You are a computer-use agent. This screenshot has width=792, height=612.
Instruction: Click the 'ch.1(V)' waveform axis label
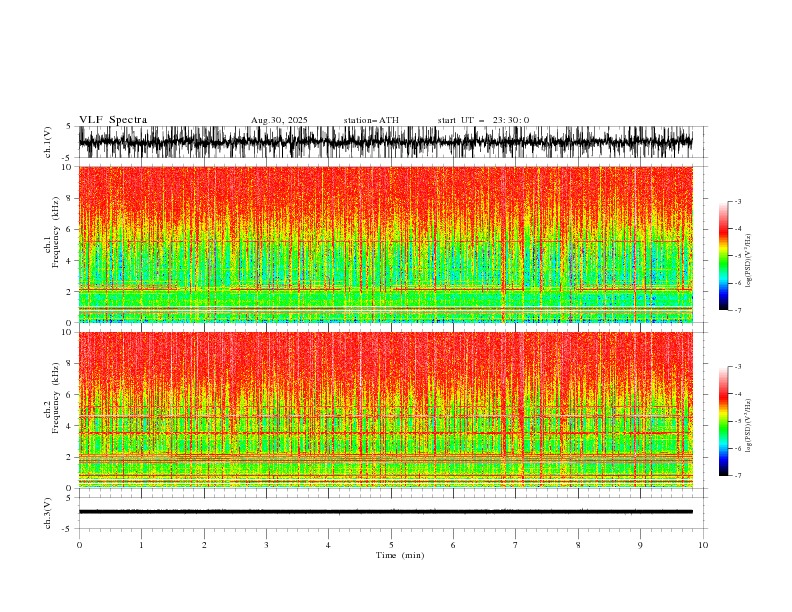[x=49, y=142]
